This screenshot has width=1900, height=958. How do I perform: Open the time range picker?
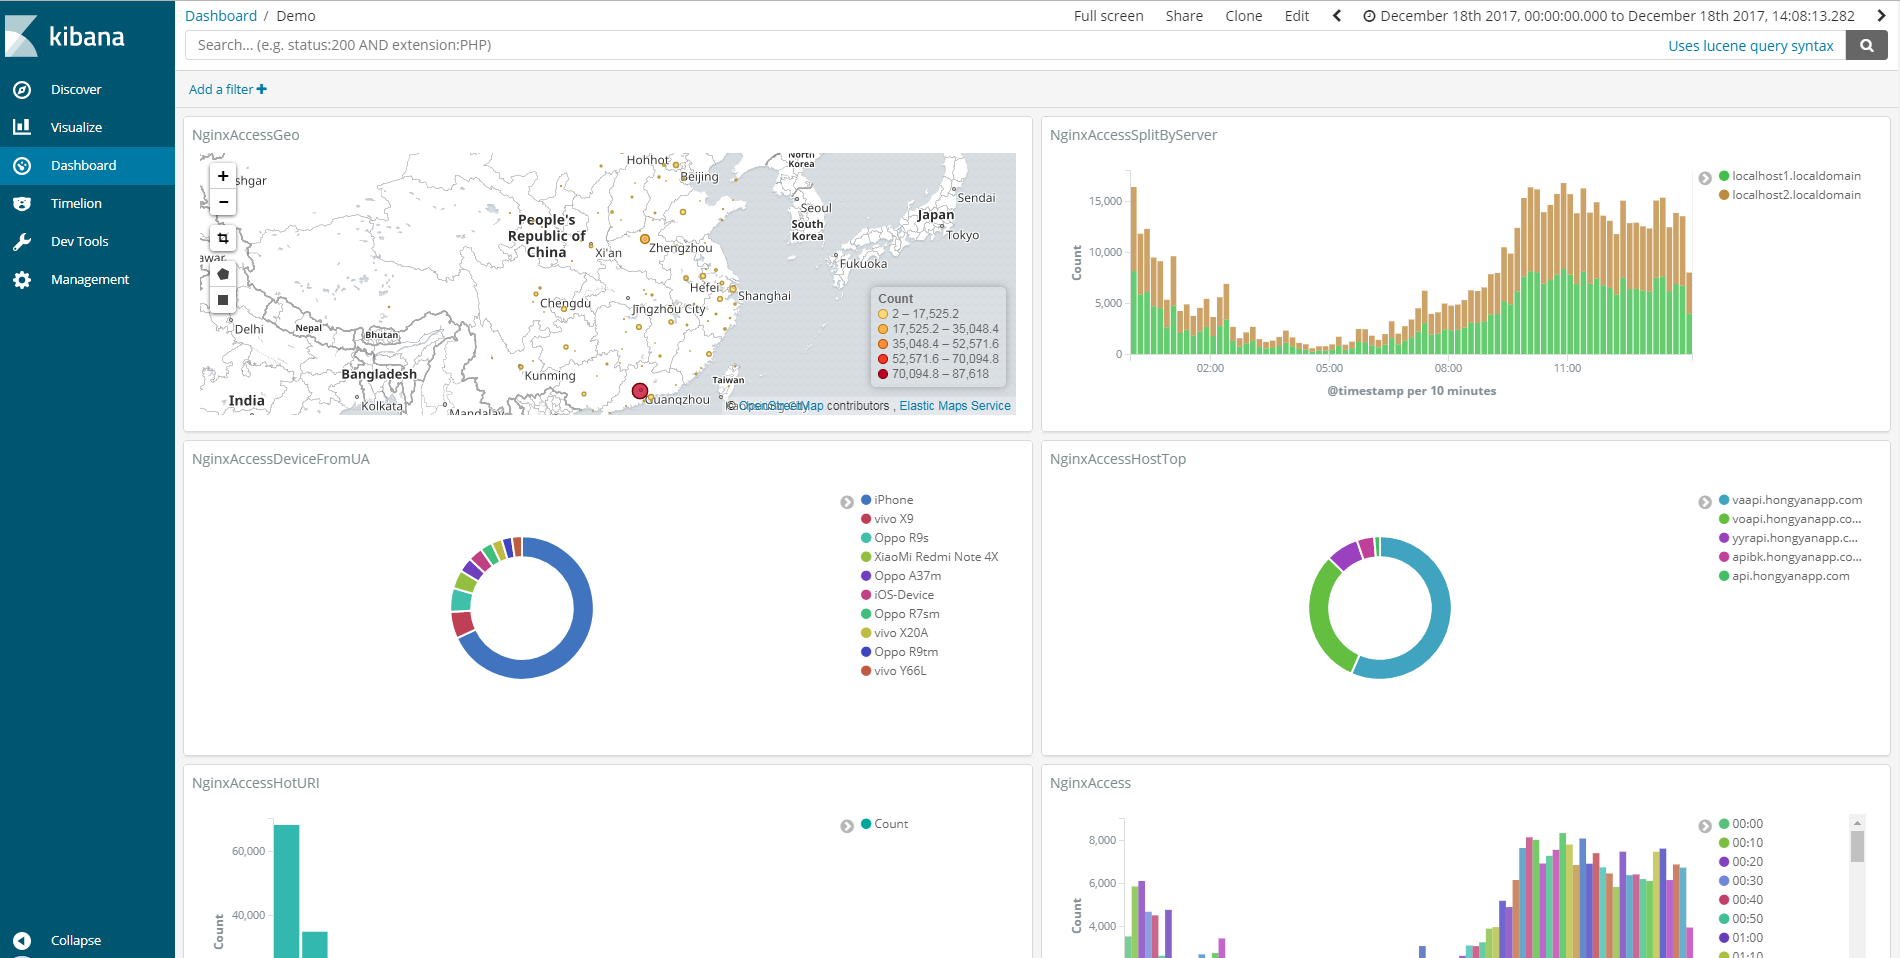tap(1609, 16)
